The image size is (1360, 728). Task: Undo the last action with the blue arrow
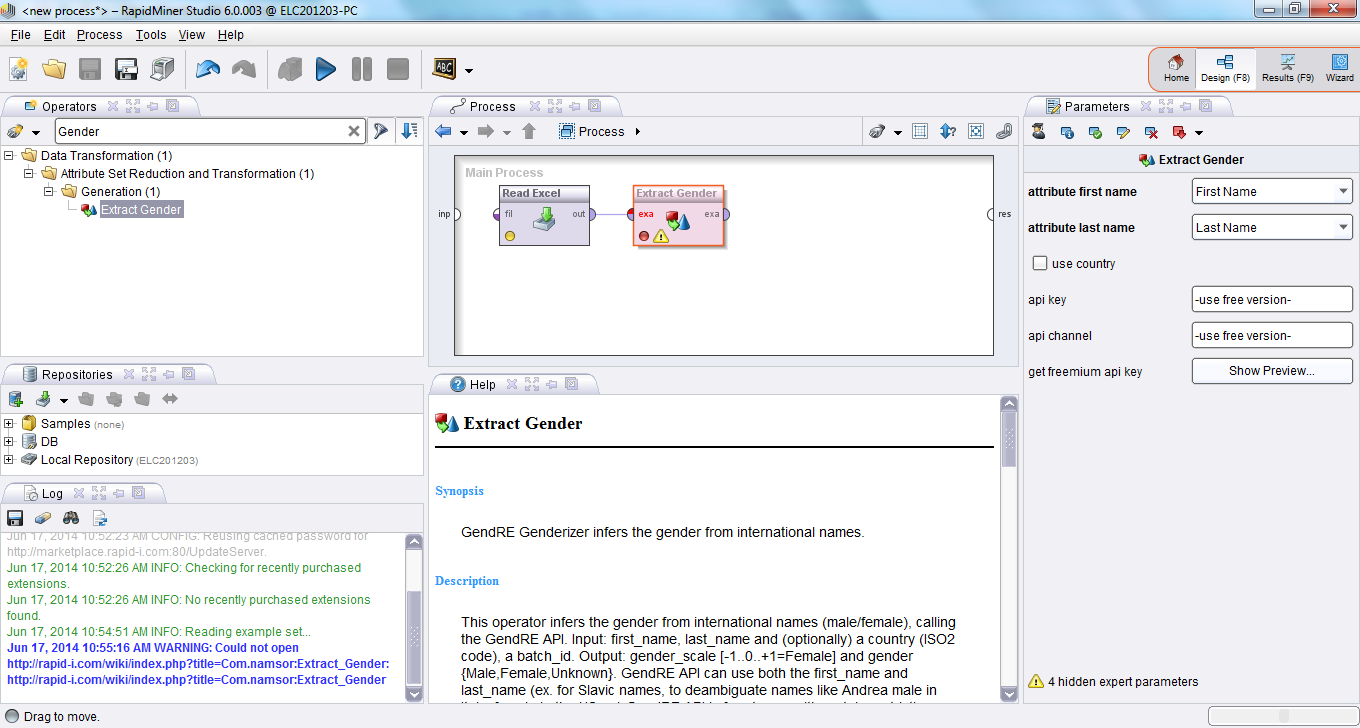pos(208,69)
